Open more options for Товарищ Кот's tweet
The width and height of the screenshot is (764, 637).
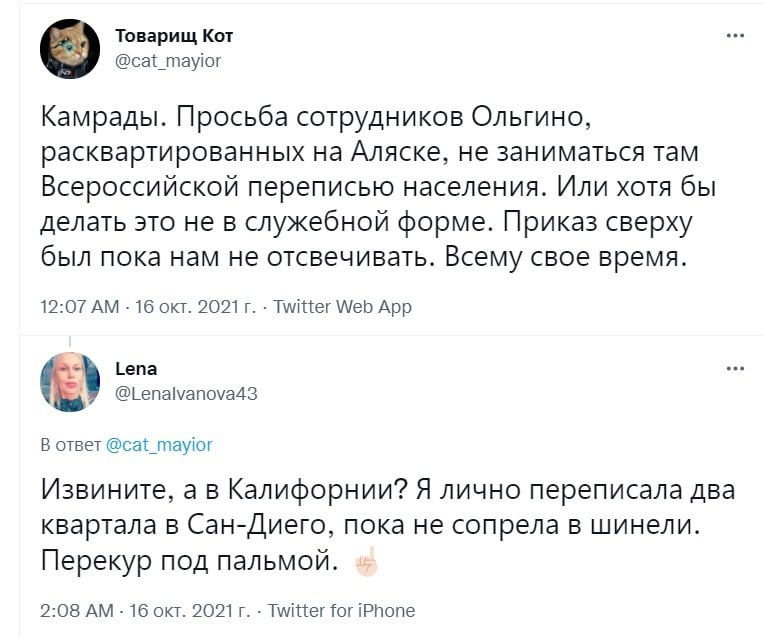pos(735,36)
